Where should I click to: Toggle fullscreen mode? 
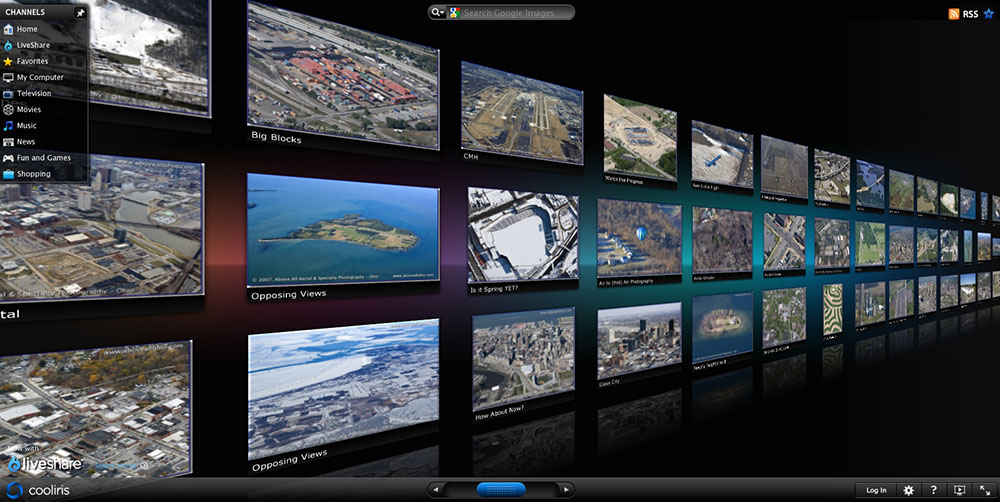click(985, 490)
